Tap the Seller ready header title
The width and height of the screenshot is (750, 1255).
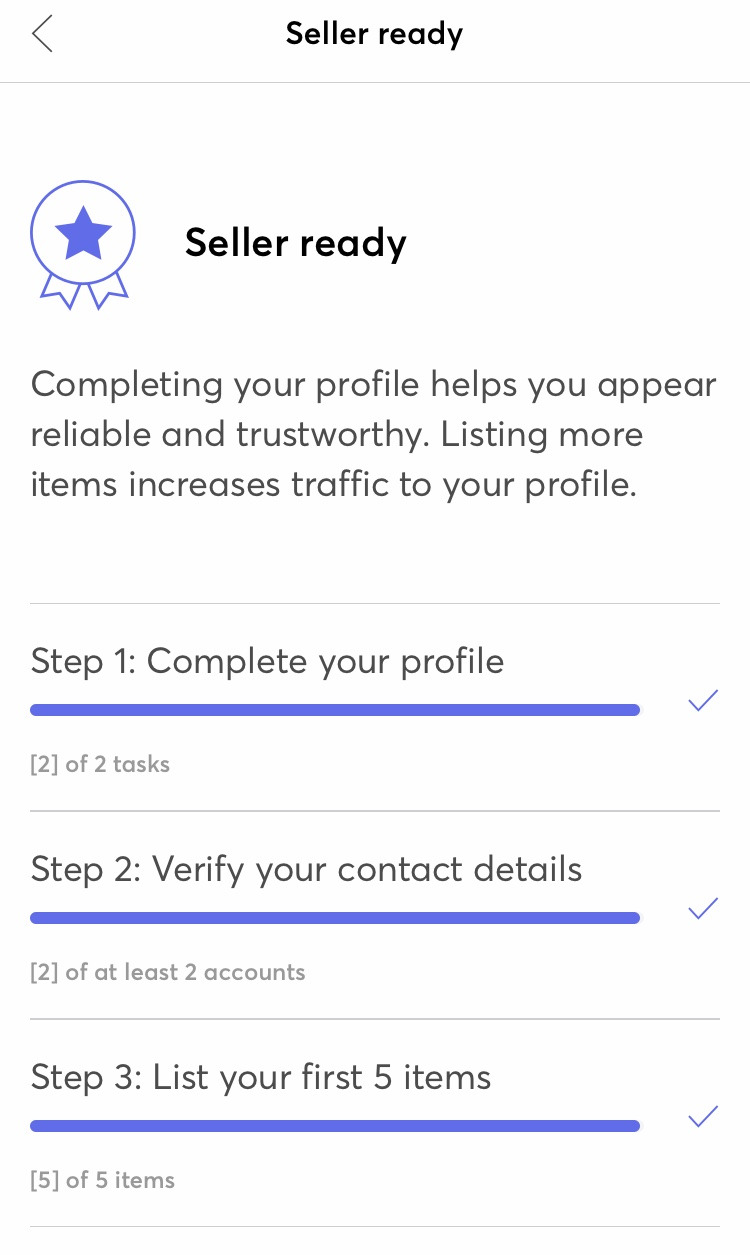374,34
